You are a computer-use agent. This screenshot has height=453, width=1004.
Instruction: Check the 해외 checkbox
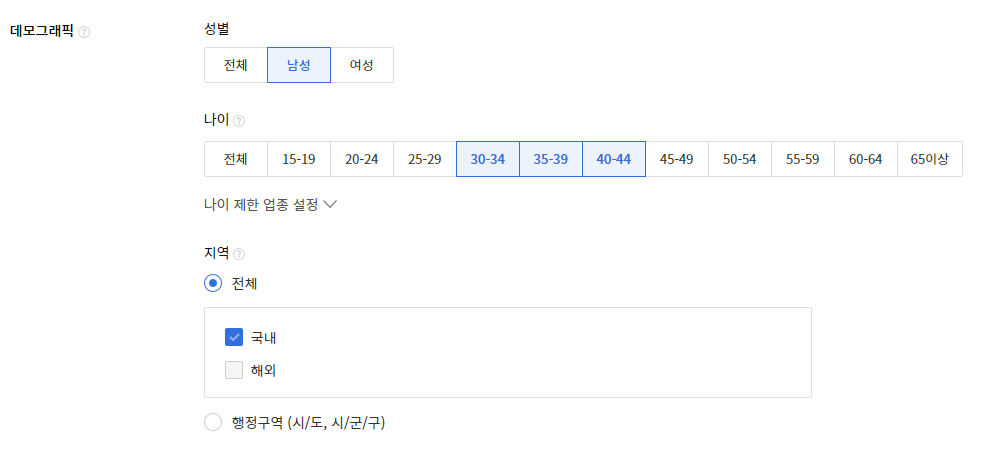coord(234,370)
